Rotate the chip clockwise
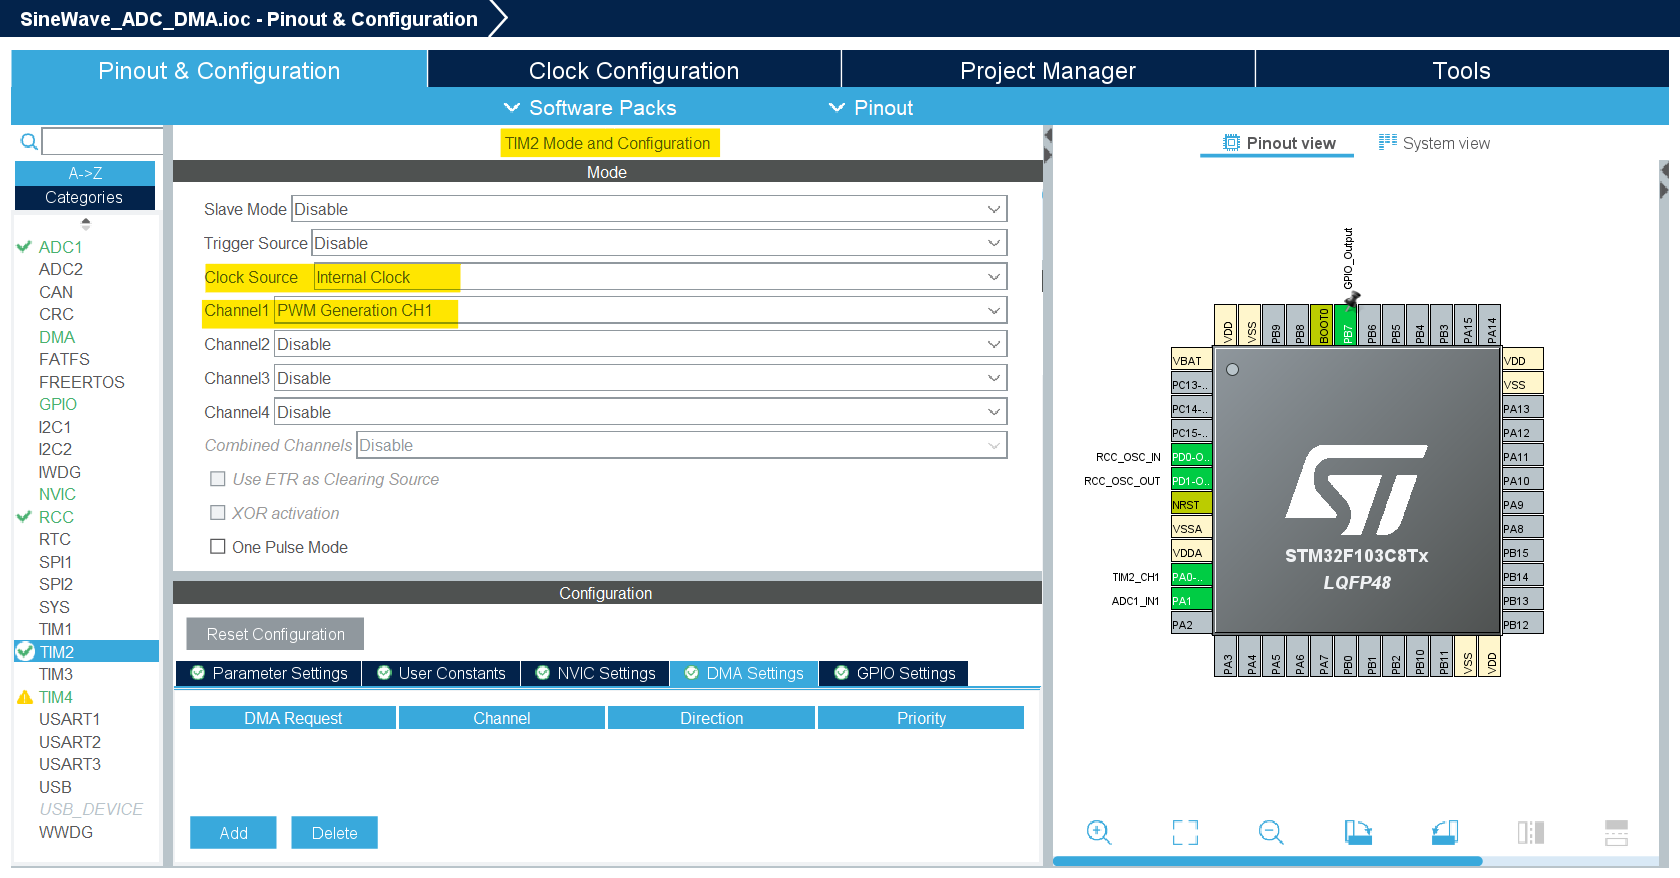1680x878 pixels. (x=1358, y=832)
